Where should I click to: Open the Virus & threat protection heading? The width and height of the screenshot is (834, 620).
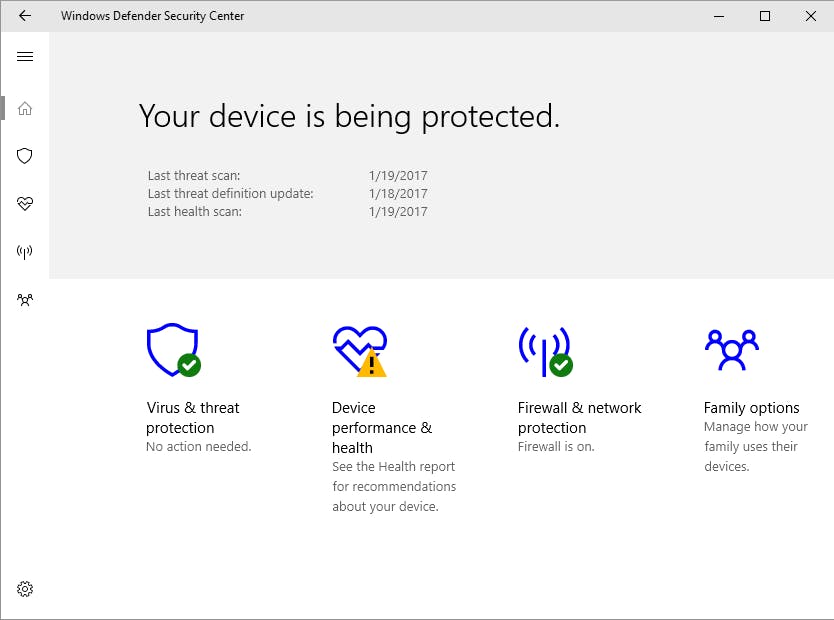pyautogui.click(x=193, y=418)
